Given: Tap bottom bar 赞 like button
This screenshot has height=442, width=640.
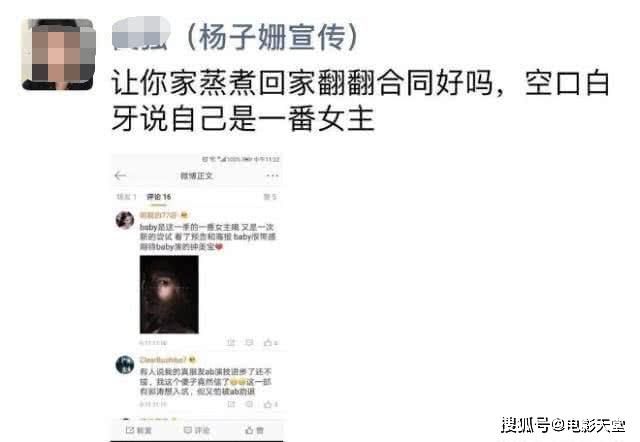Looking at the screenshot, I should (254, 430).
